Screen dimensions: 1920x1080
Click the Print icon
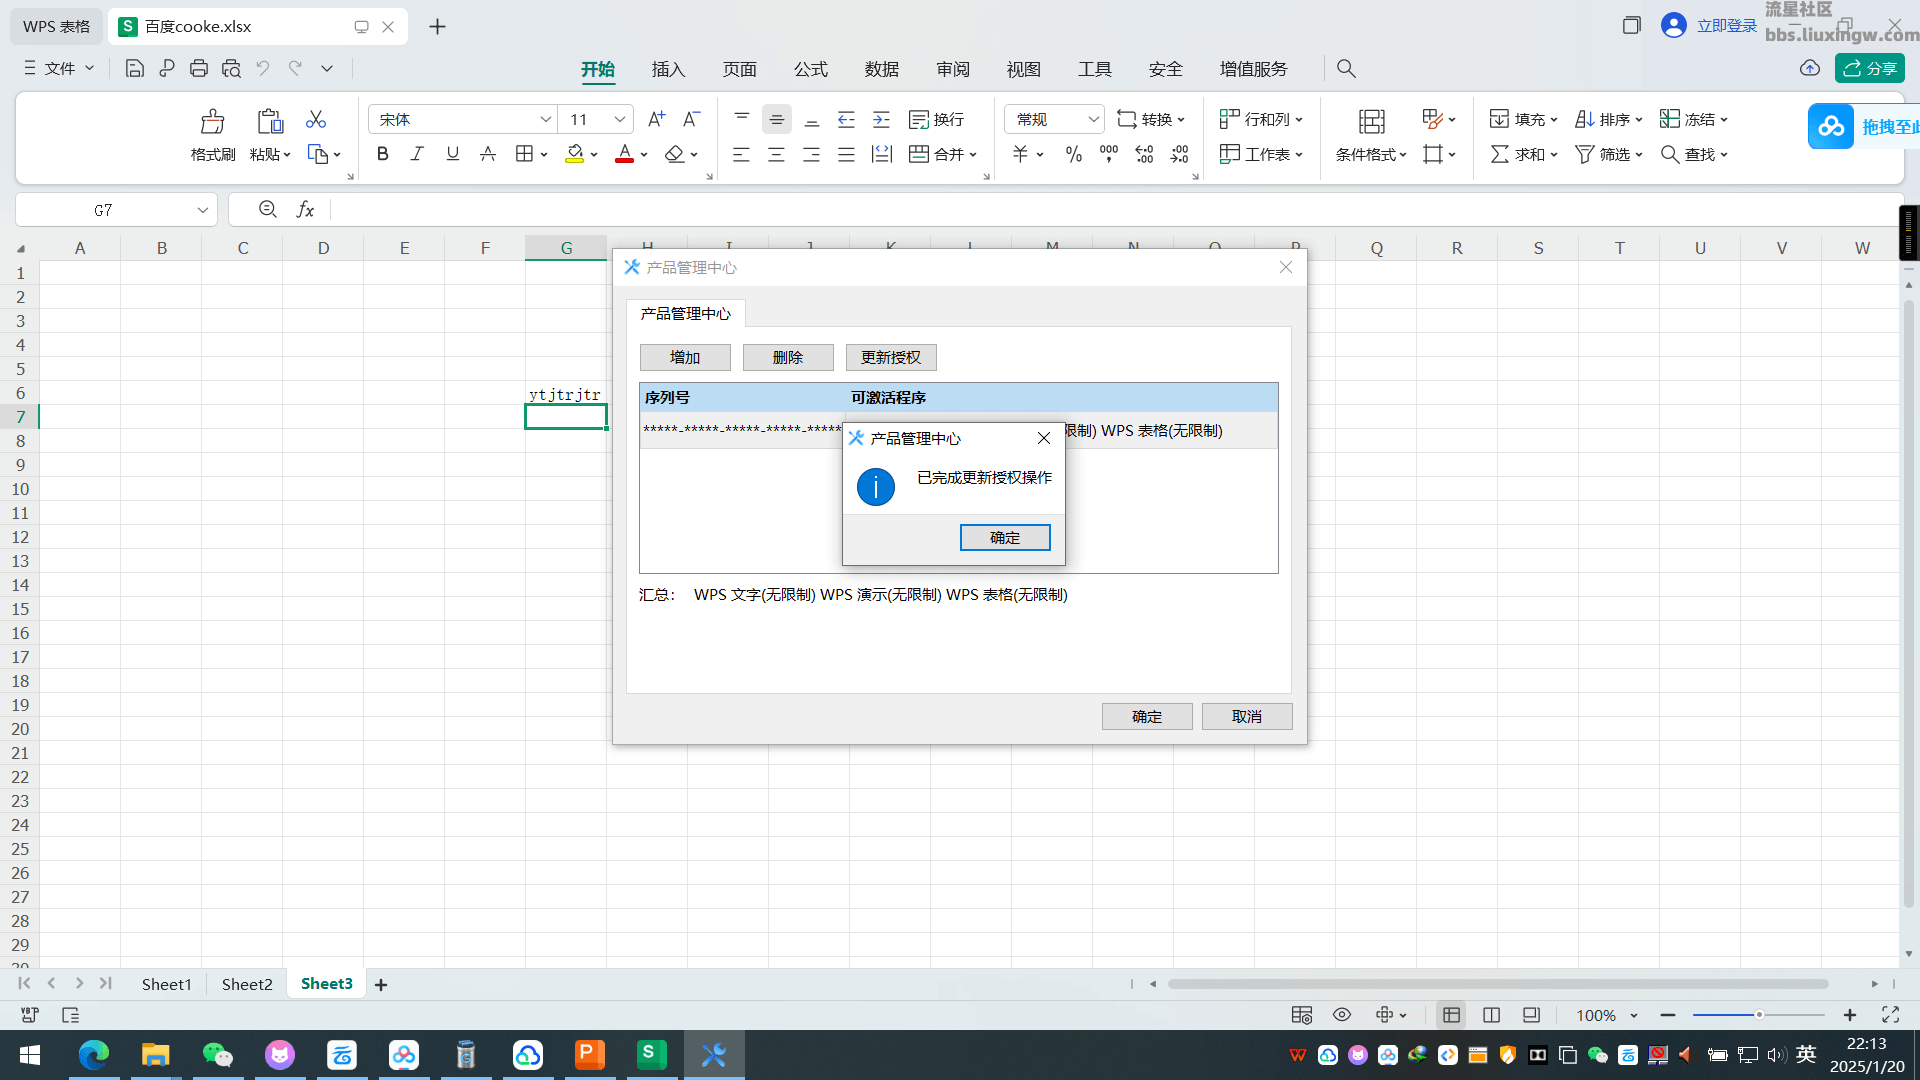tap(199, 68)
